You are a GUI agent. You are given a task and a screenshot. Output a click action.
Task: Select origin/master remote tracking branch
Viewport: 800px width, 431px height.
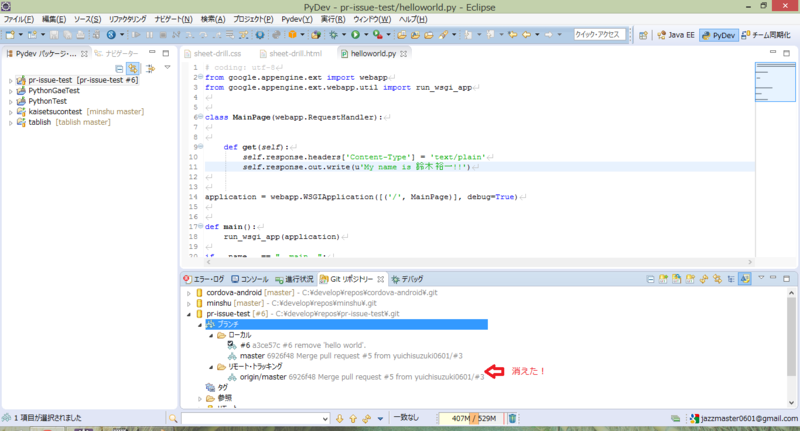[356, 377]
